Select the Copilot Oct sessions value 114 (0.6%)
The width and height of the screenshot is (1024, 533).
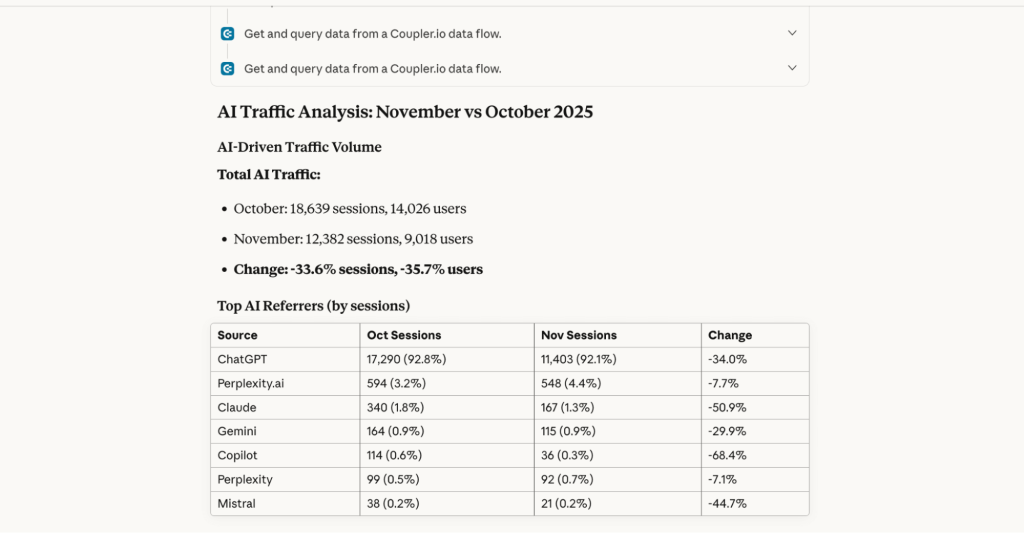tap(394, 455)
